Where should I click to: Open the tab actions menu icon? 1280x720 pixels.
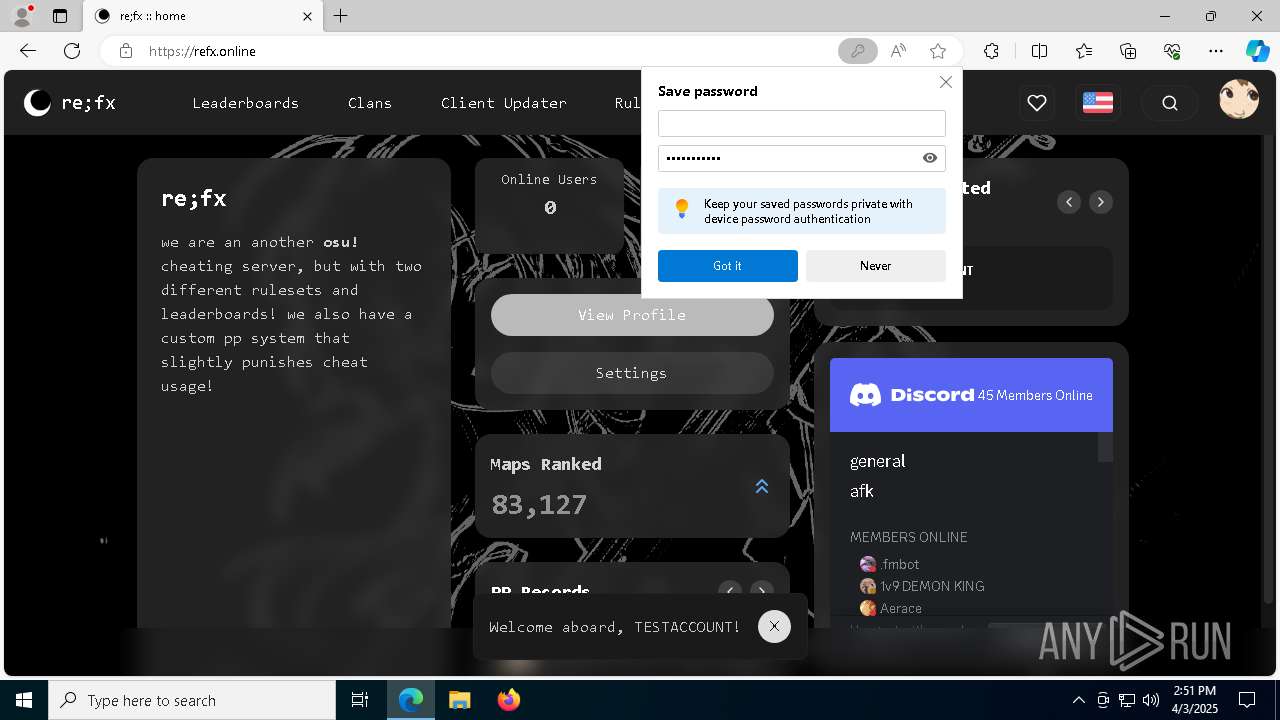[60, 16]
